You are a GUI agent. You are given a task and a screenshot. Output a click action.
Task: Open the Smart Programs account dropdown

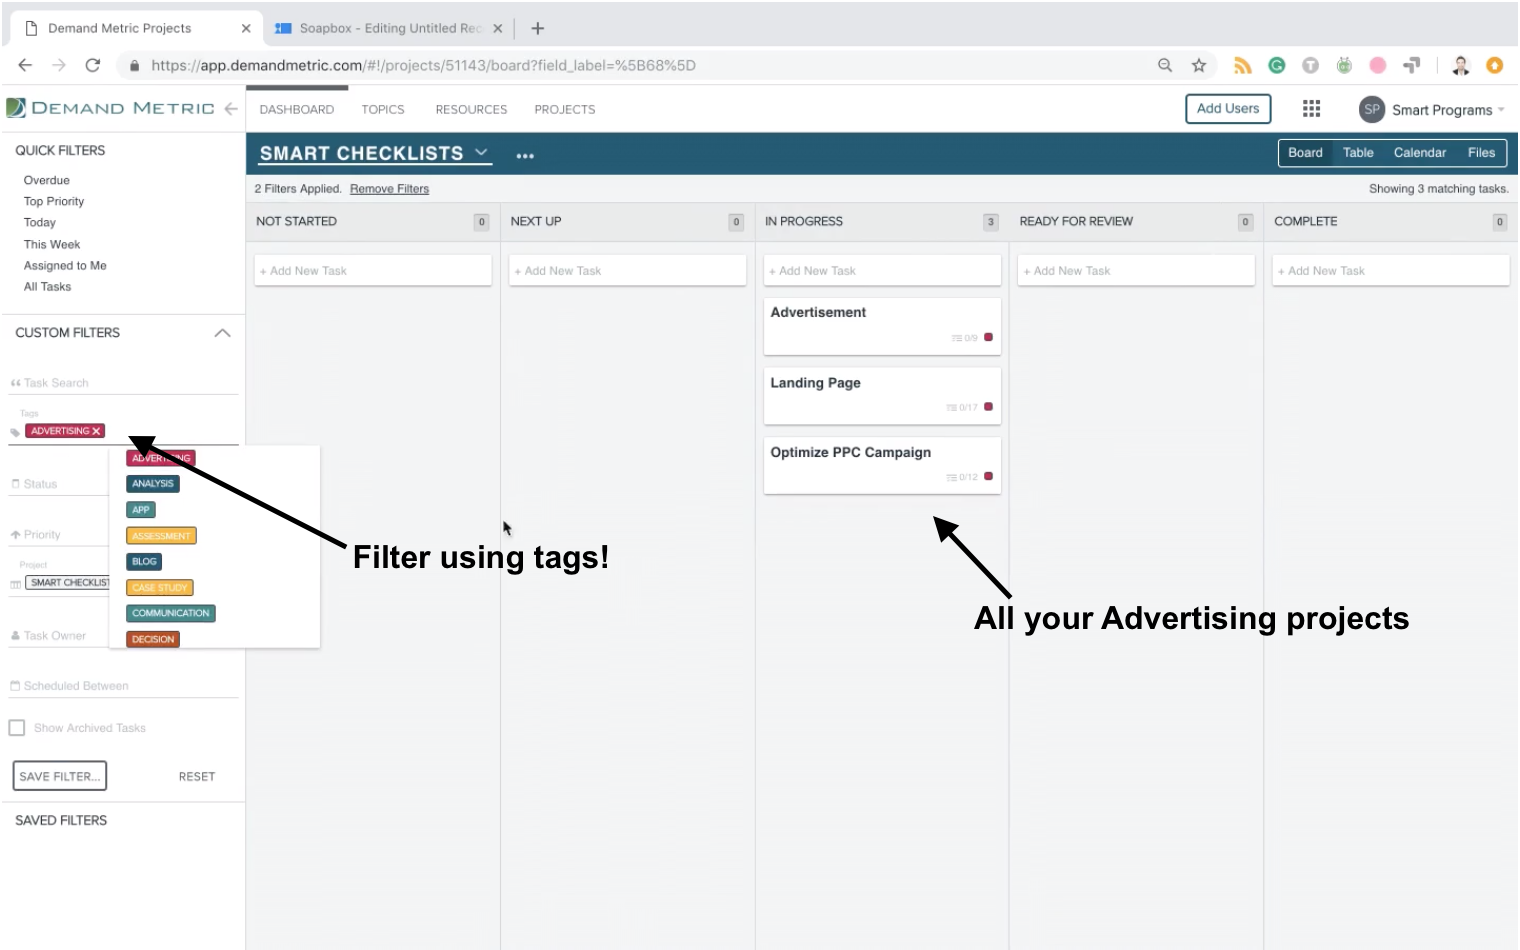pyautogui.click(x=1448, y=110)
